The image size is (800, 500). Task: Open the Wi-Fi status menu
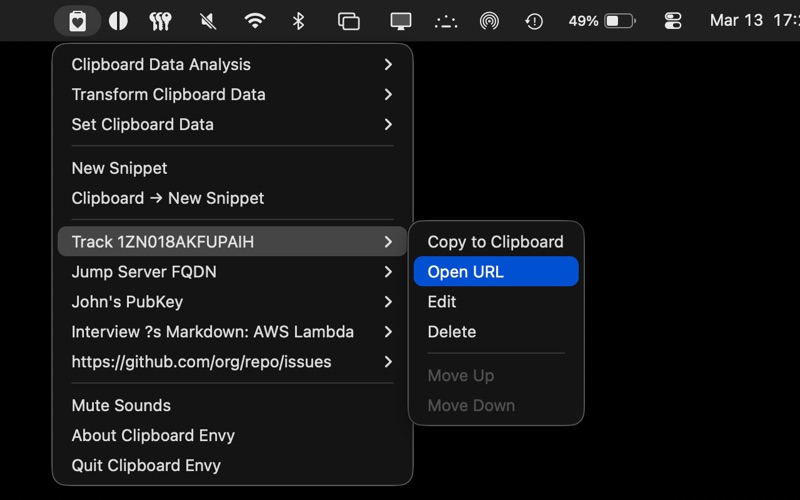click(255, 21)
